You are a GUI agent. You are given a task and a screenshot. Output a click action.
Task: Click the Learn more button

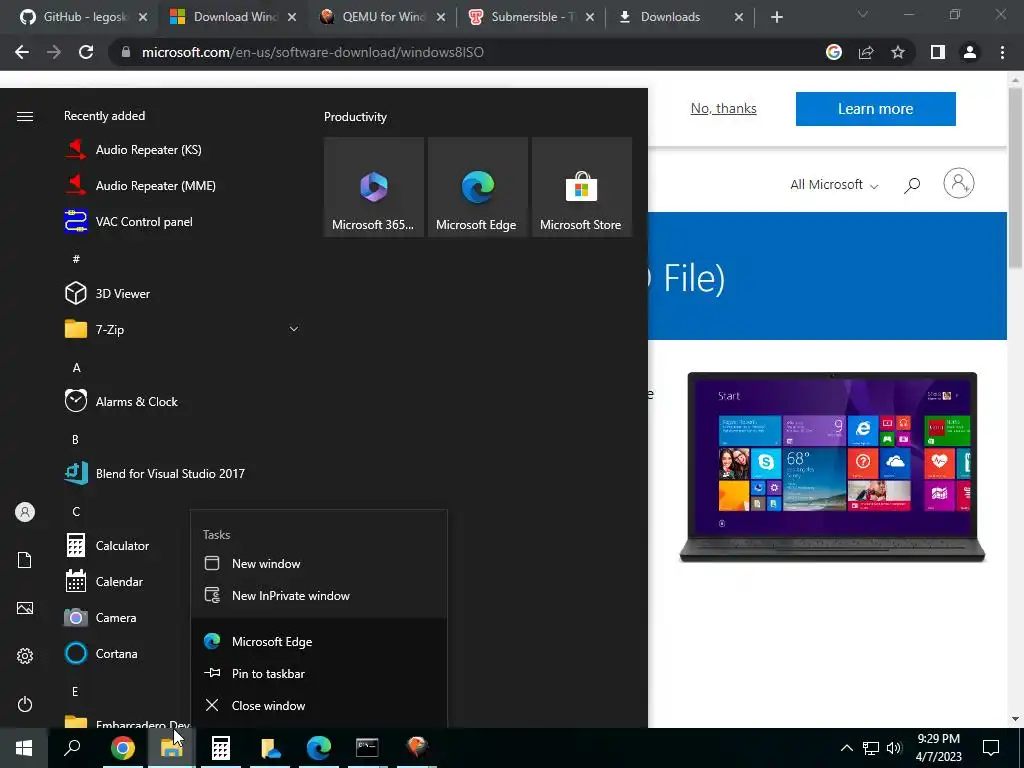coord(875,108)
